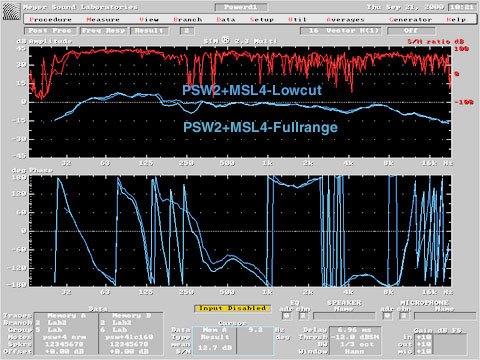Click the Meyer Sound logo icon
The image size is (480, 360).
coord(11,11)
